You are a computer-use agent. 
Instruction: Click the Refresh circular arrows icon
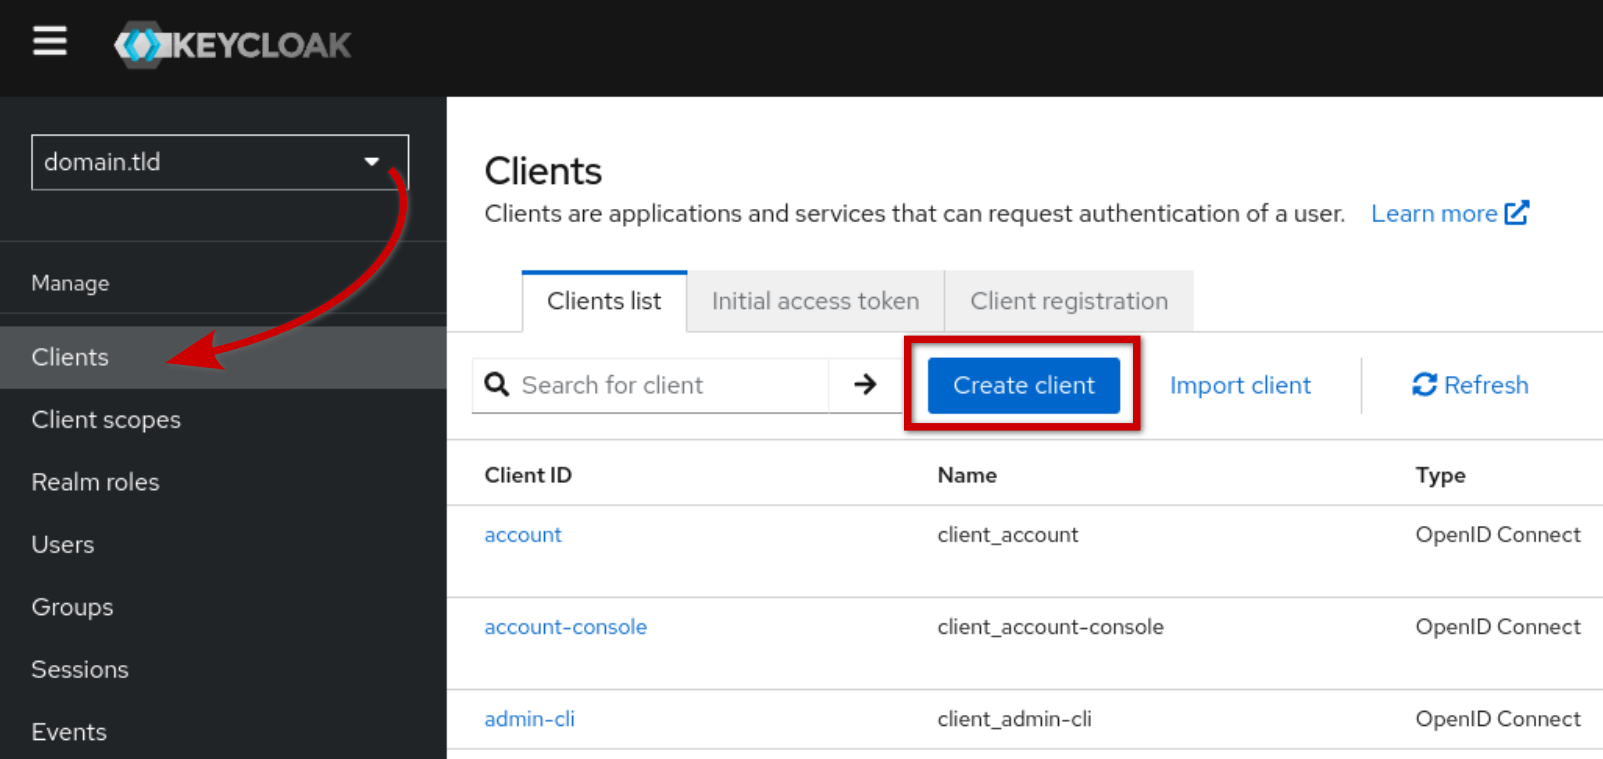pyautogui.click(x=1424, y=385)
